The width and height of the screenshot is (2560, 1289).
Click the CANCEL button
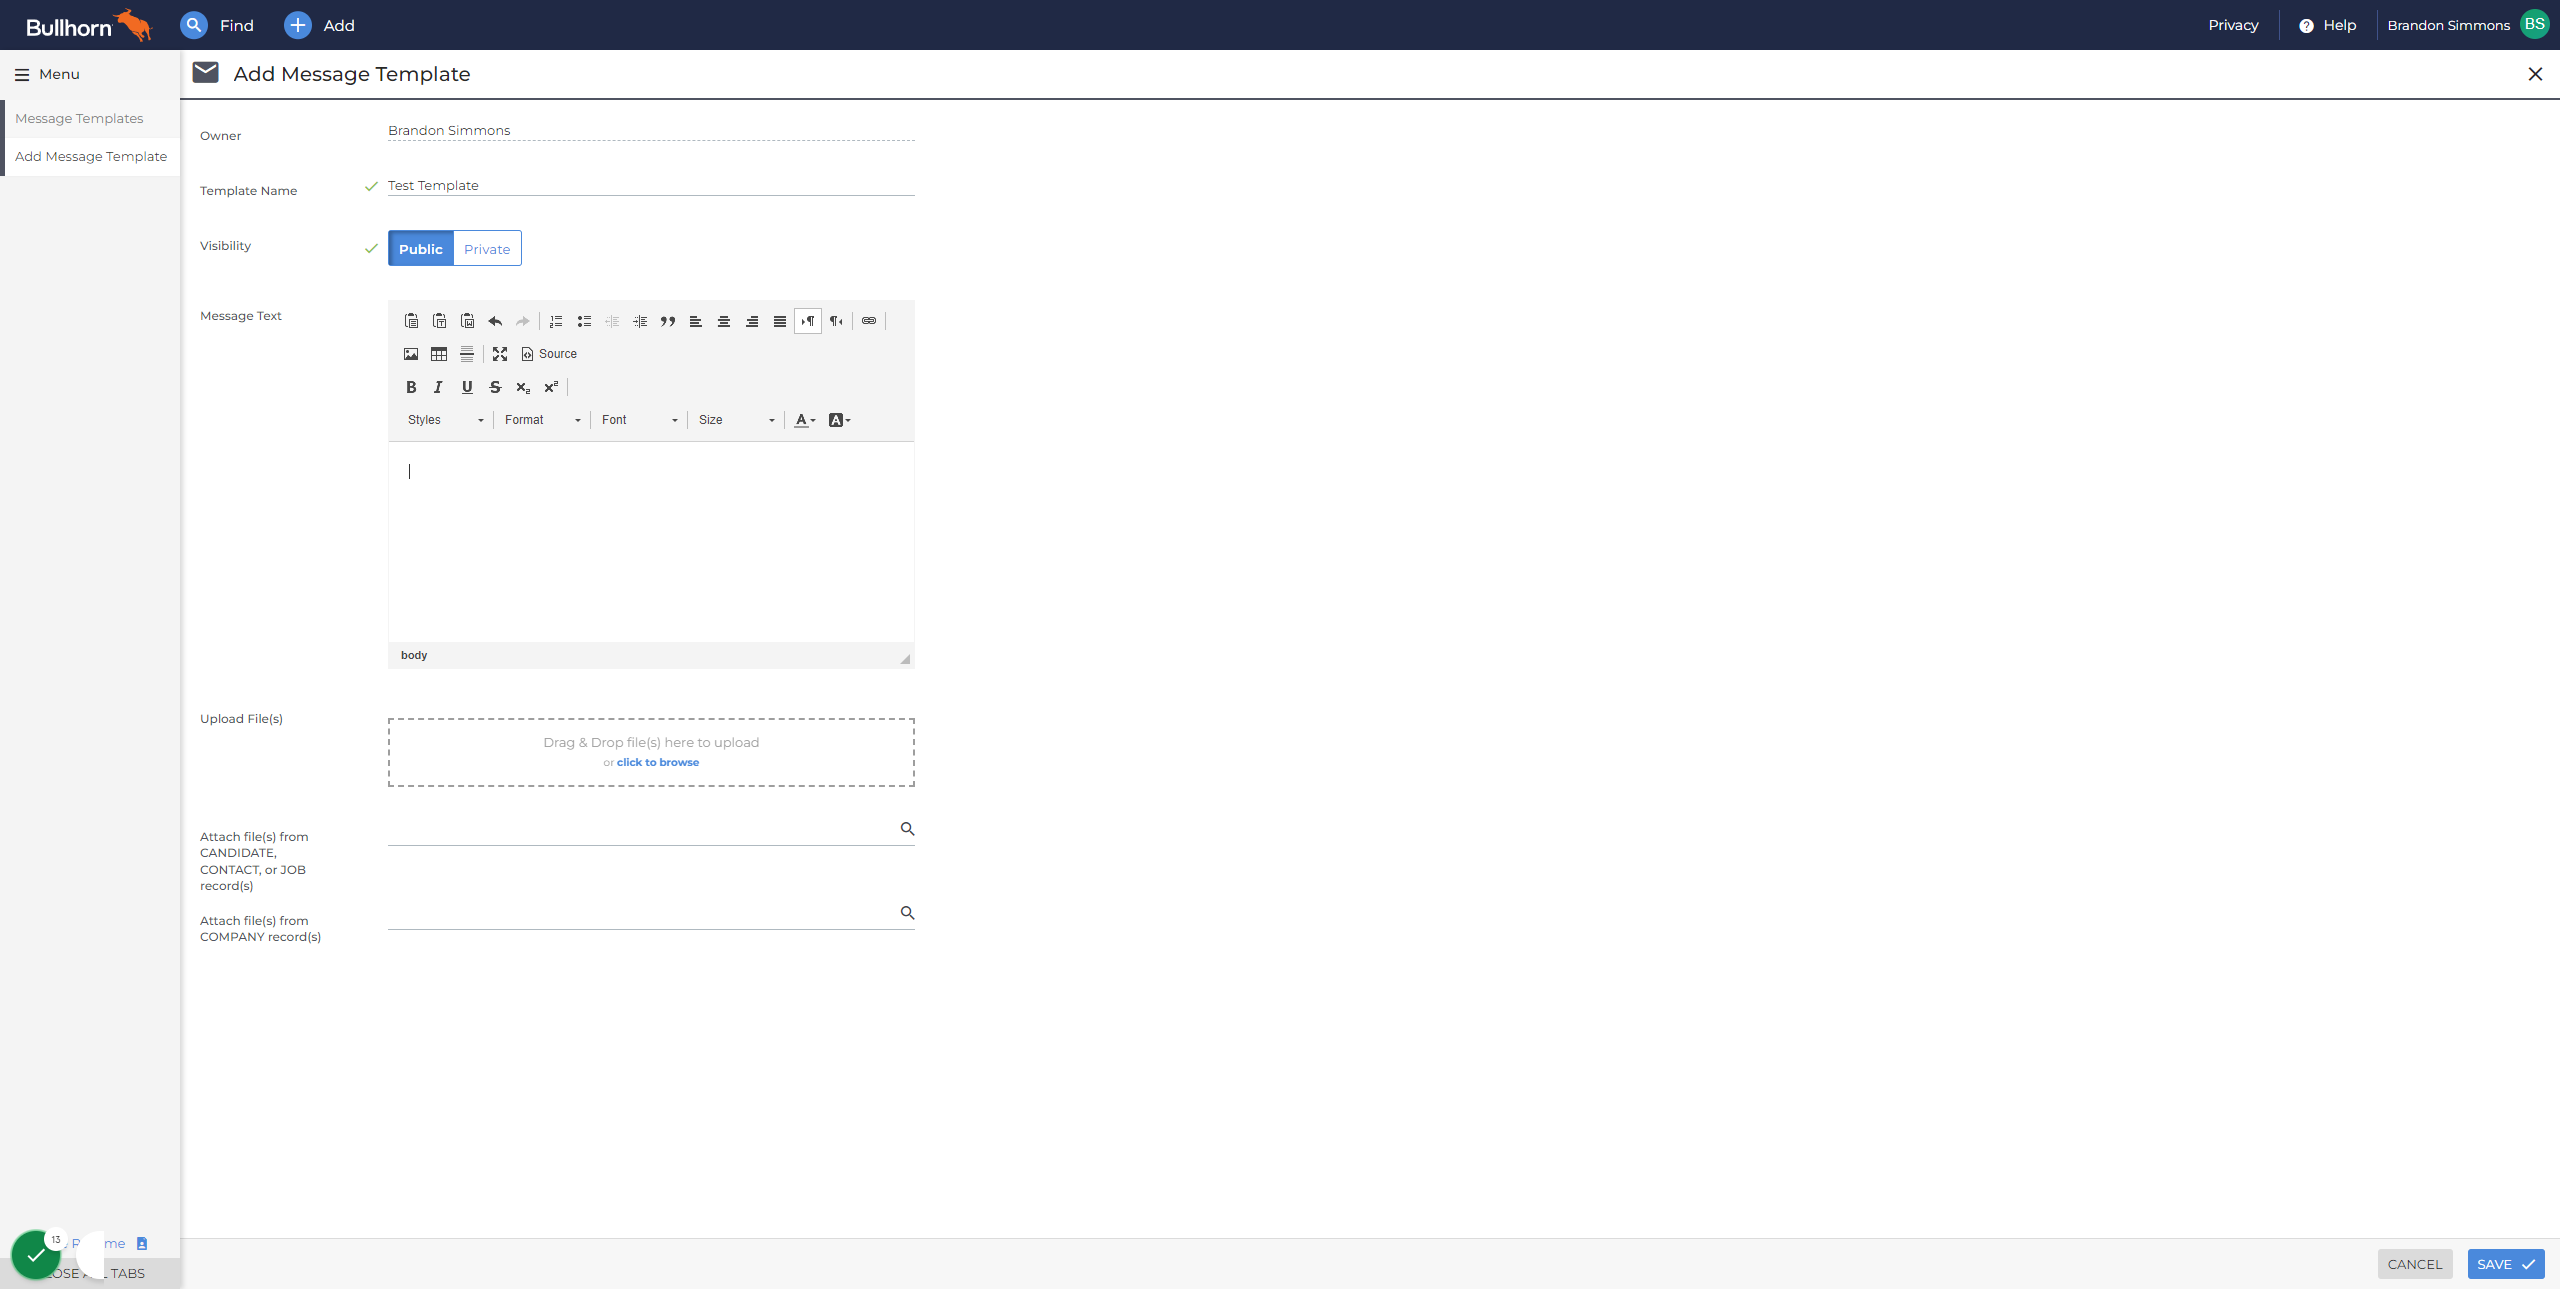click(2415, 1264)
